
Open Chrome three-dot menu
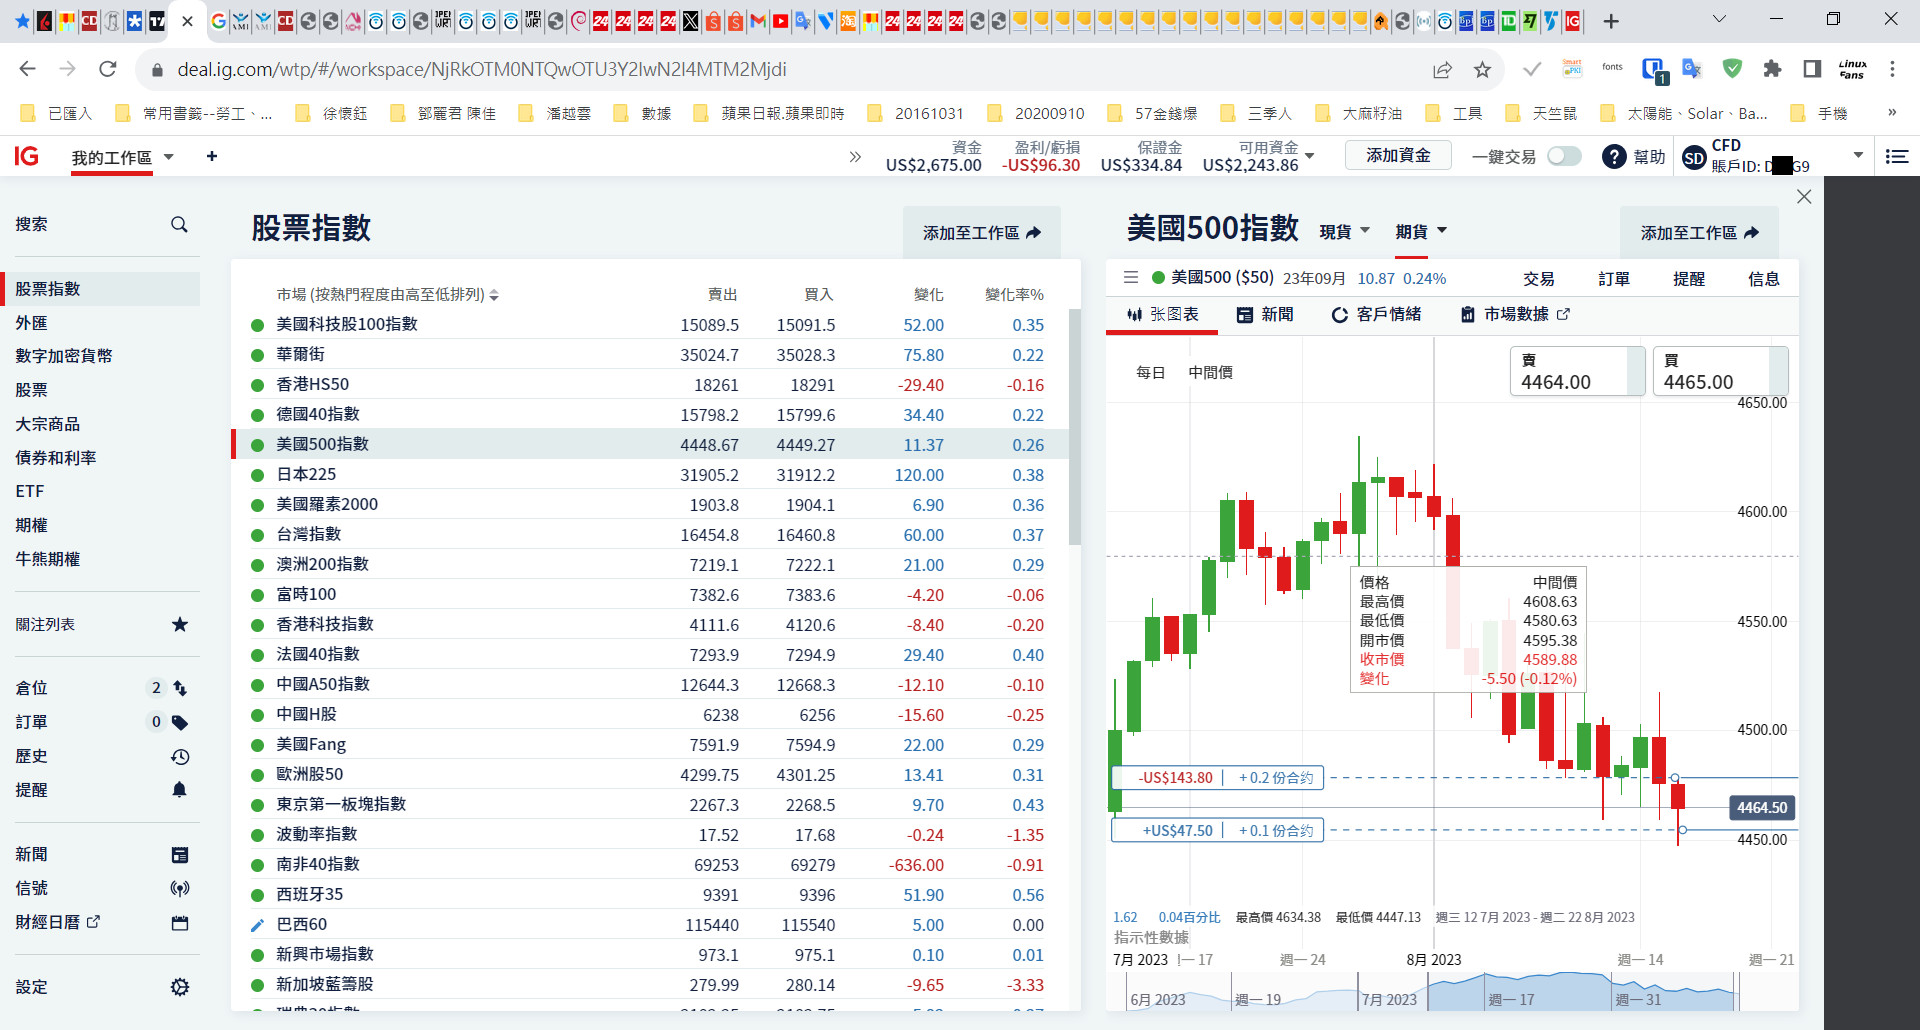point(1892,69)
